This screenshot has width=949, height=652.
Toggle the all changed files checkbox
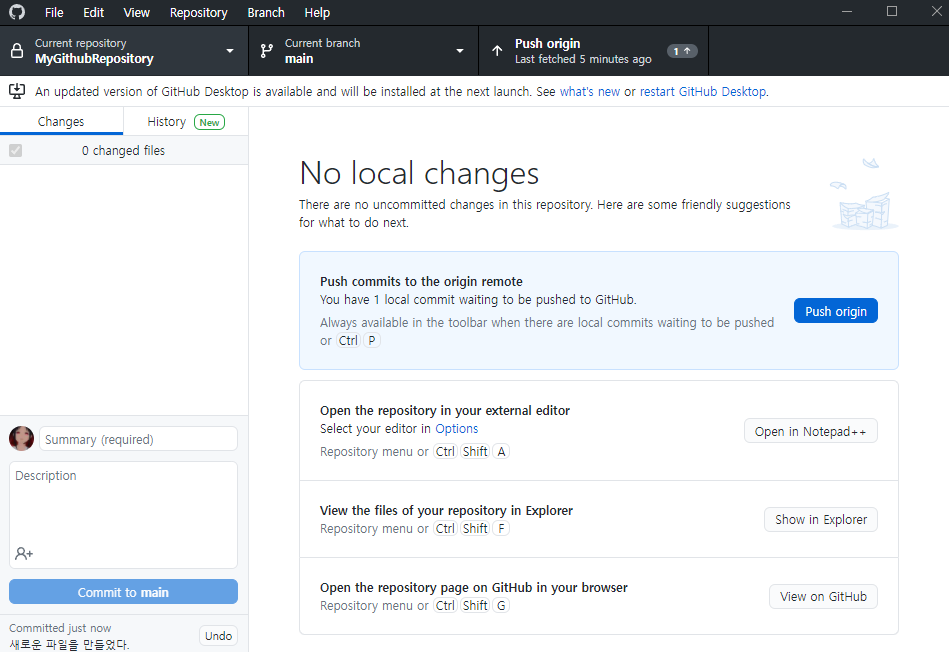click(16, 150)
